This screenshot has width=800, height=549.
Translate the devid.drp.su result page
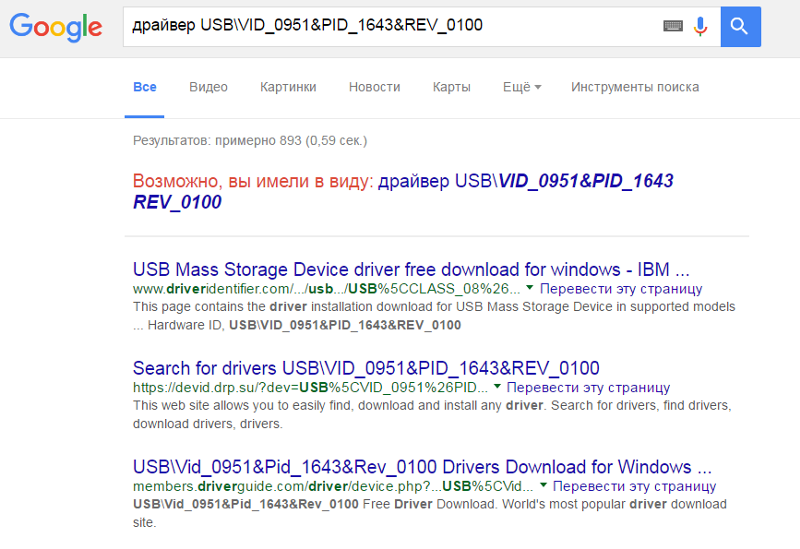588,387
